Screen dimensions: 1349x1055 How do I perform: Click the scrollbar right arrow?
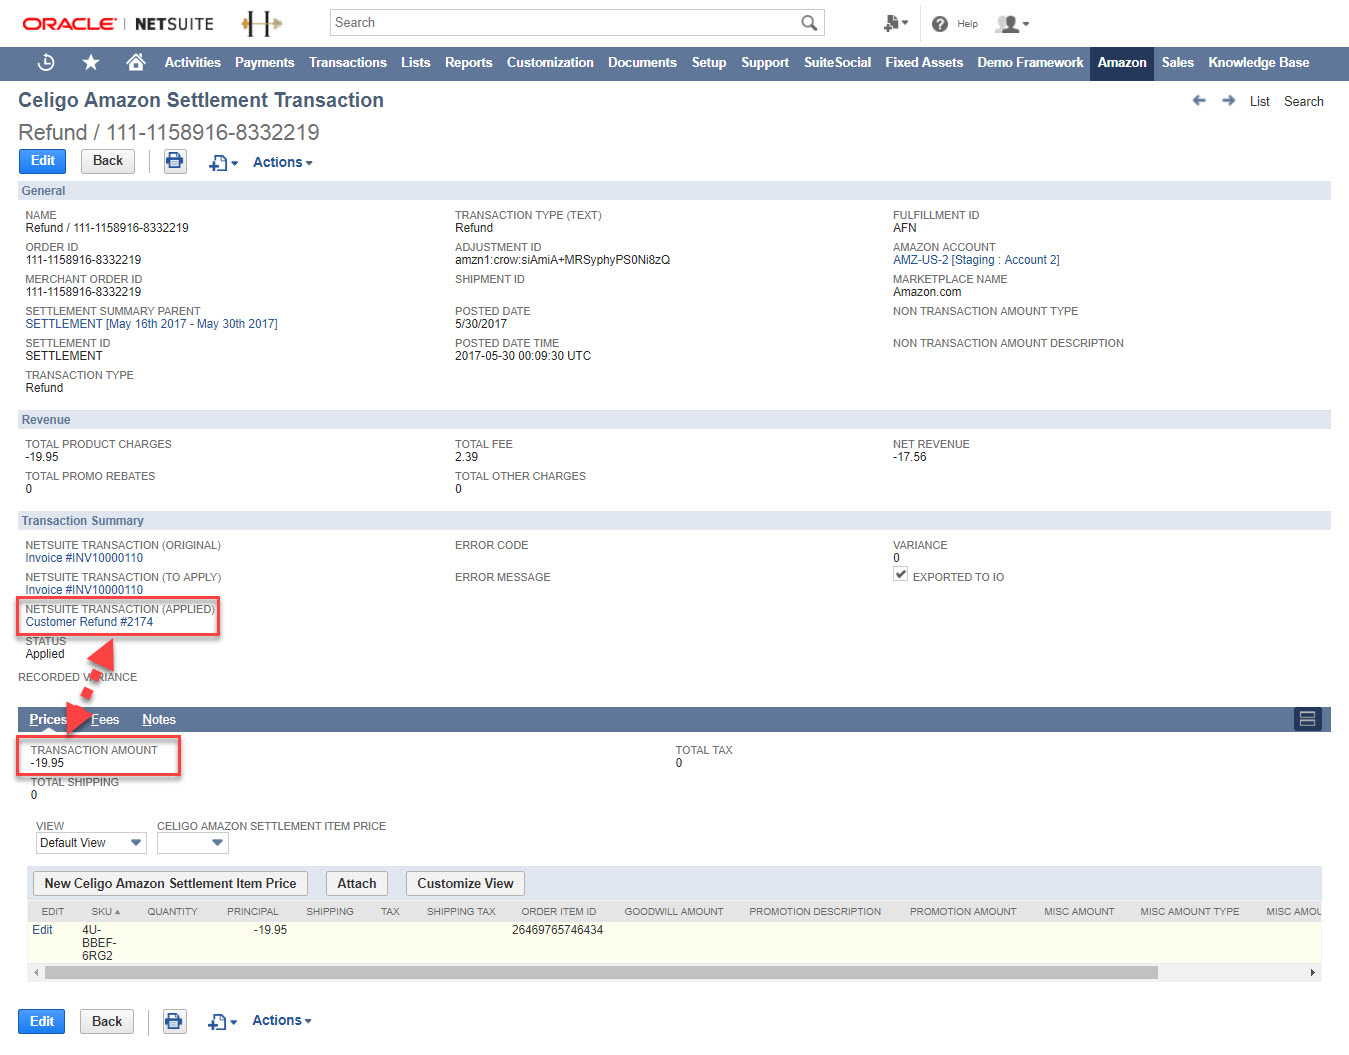pyautogui.click(x=1312, y=972)
